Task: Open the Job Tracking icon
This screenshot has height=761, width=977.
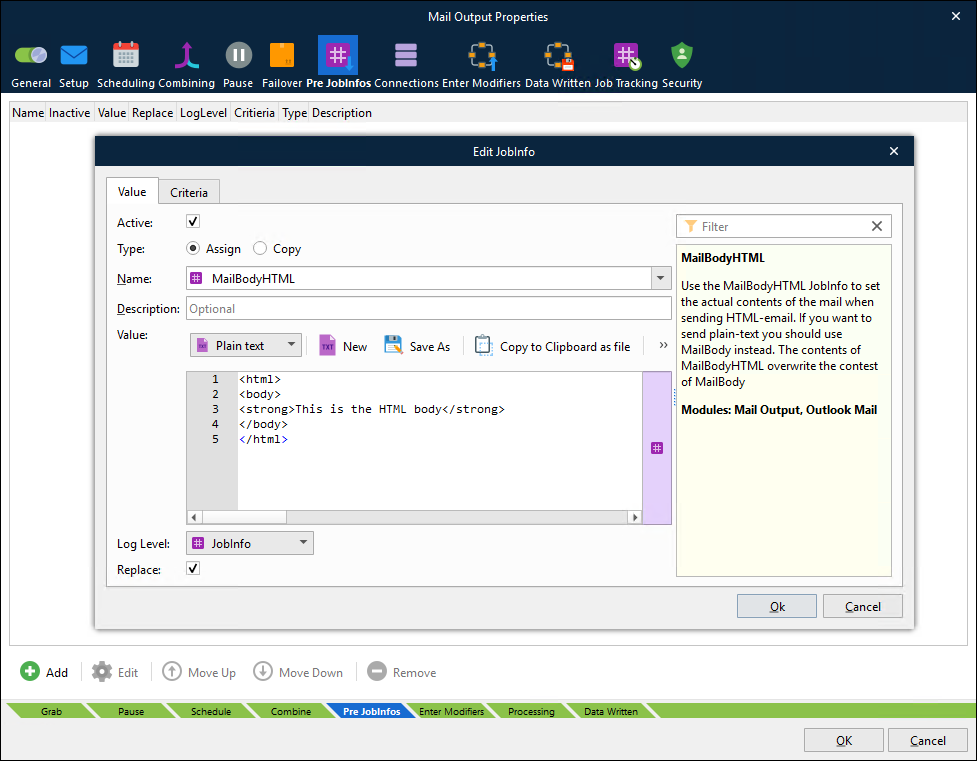Action: 626,56
